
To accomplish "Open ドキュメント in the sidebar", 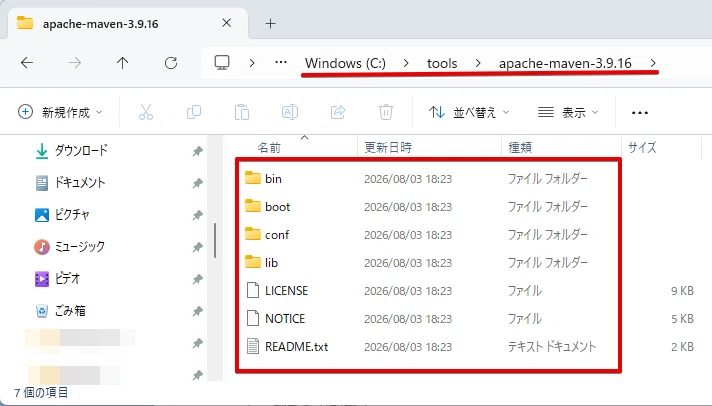I will [80, 183].
